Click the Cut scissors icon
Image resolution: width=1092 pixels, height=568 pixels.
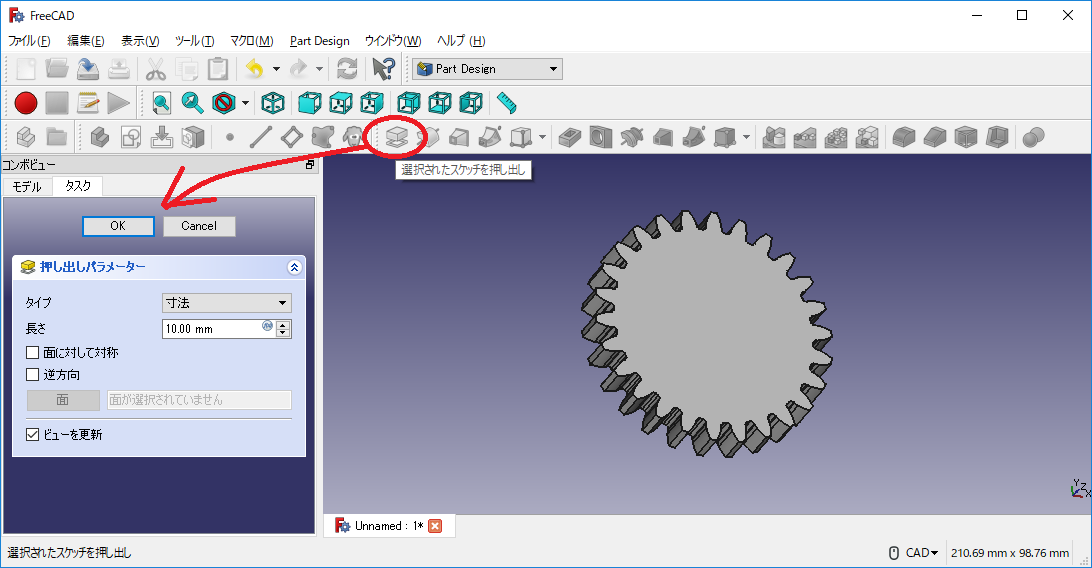point(155,69)
